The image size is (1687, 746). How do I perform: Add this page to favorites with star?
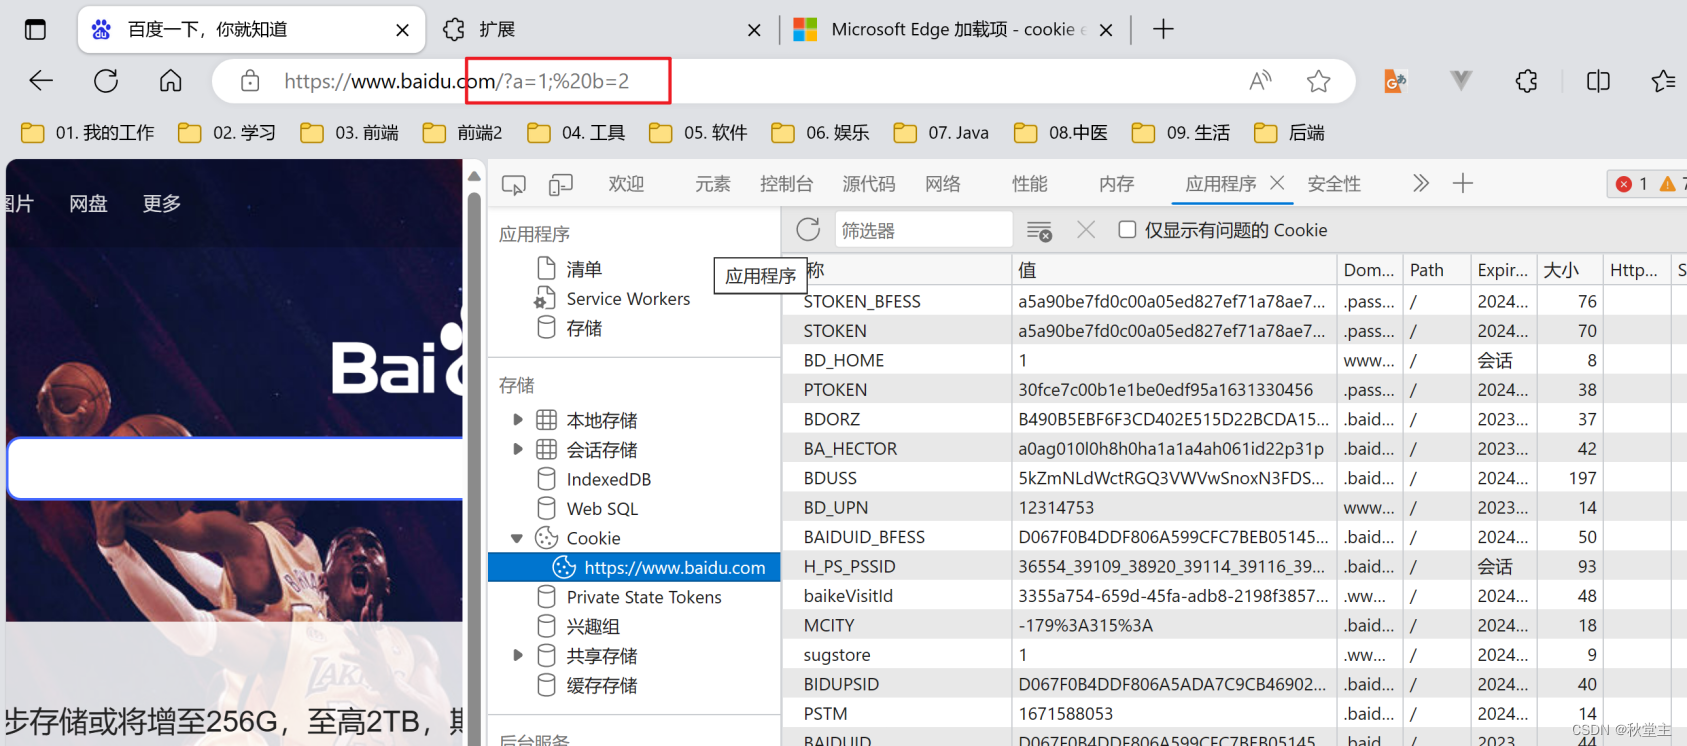tap(1319, 81)
